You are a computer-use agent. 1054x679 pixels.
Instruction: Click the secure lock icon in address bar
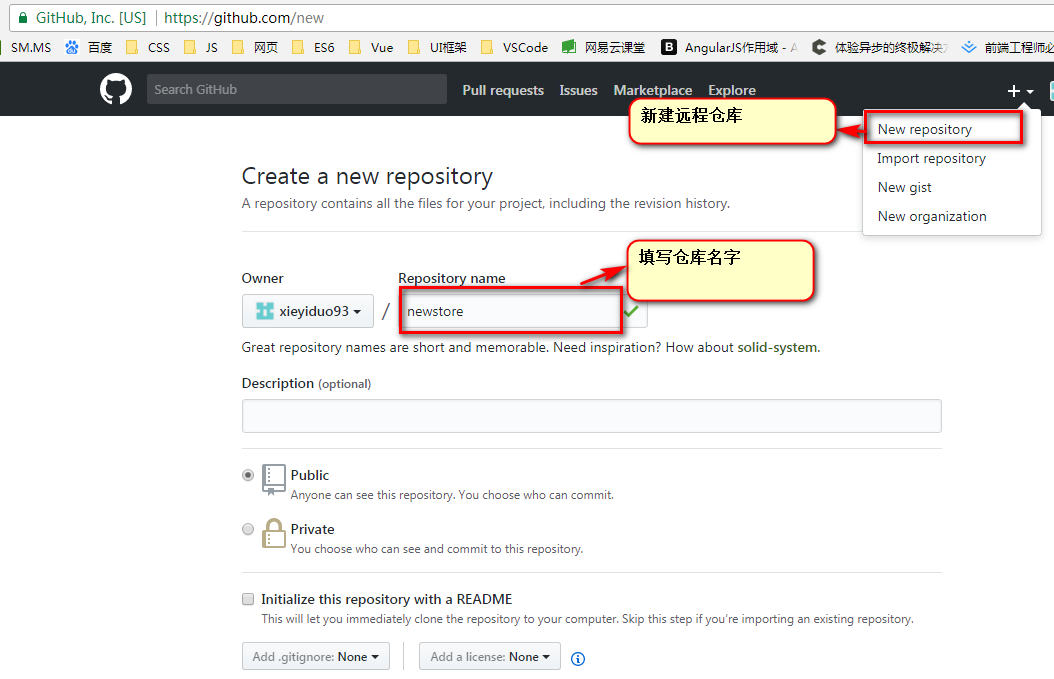pyautogui.click(x=23, y=18)
